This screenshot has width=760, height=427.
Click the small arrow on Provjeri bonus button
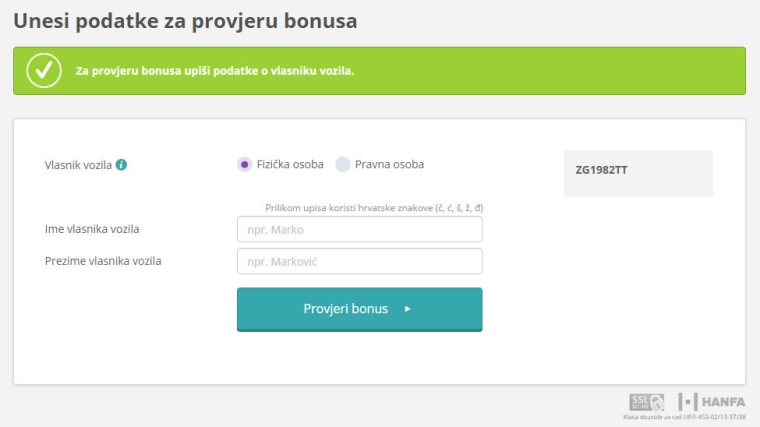(x=408, y=309)
